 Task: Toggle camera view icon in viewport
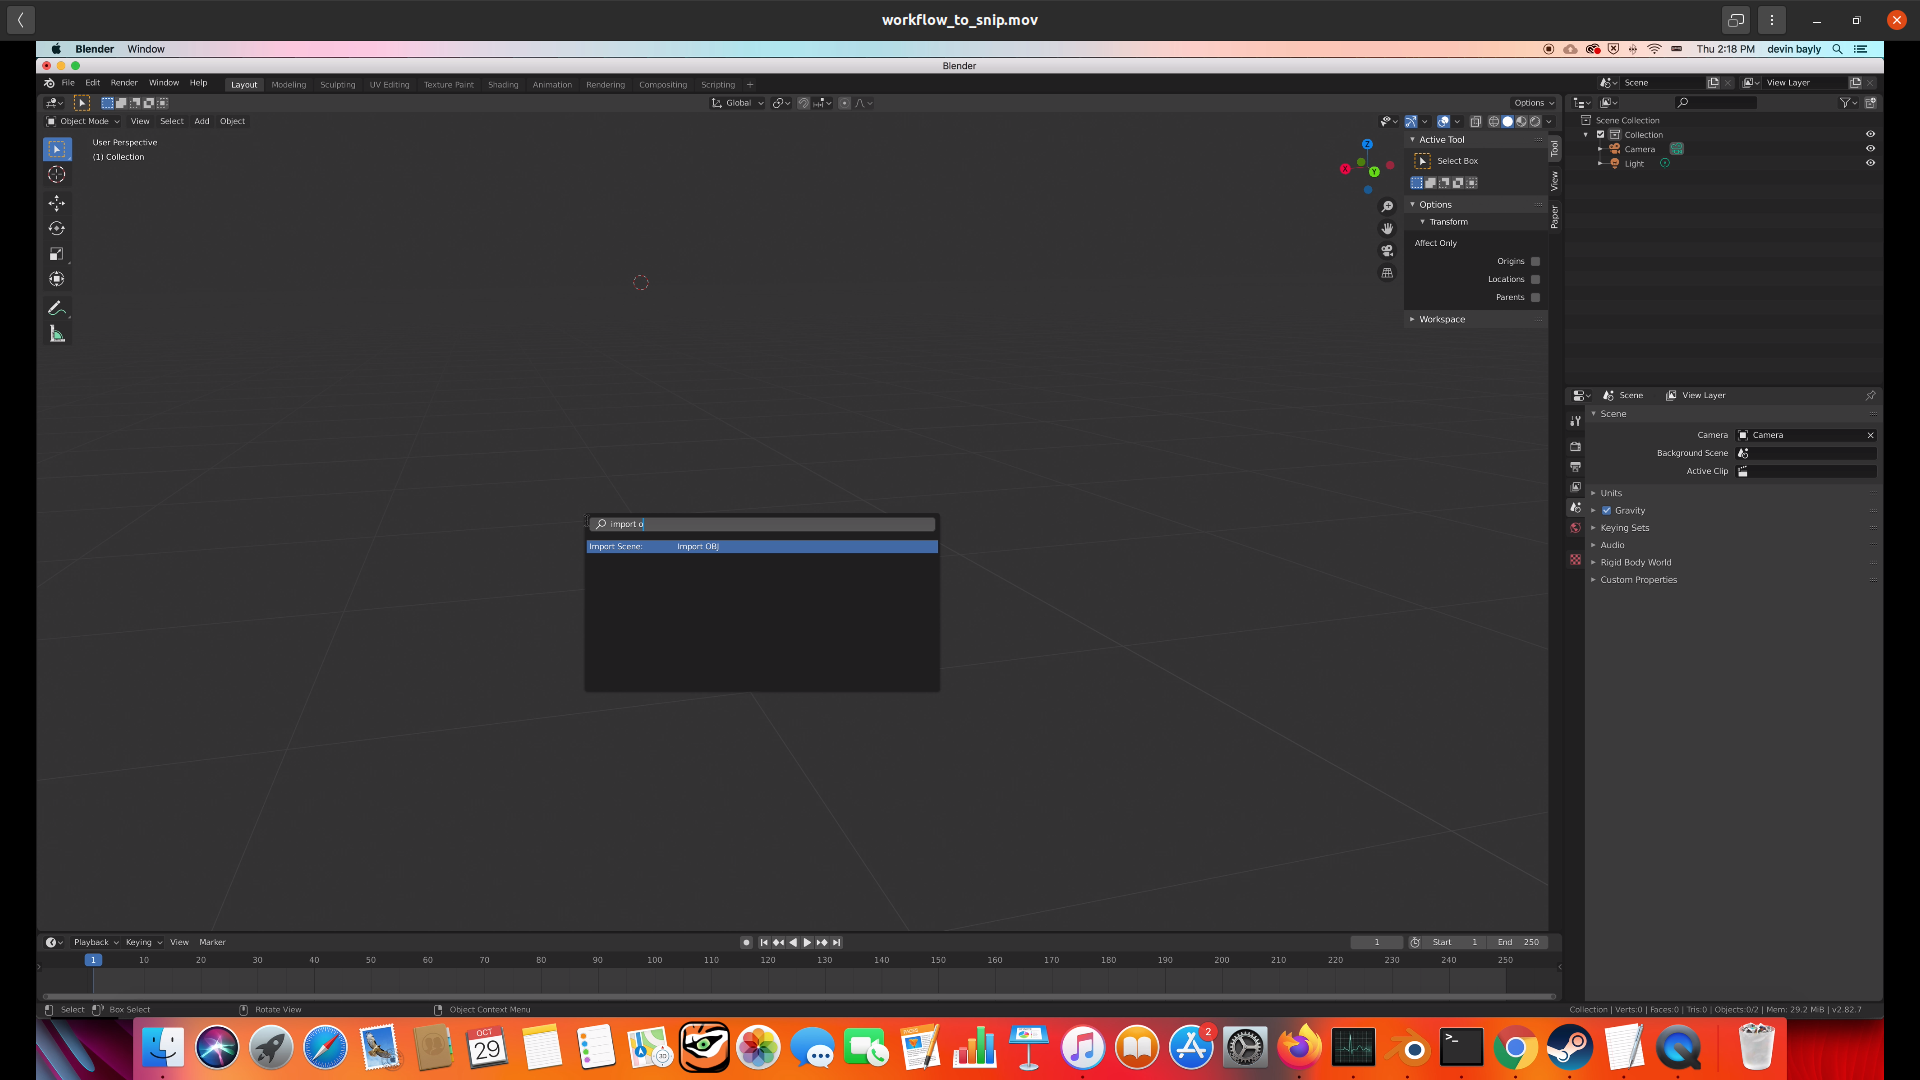[1387, 251]
